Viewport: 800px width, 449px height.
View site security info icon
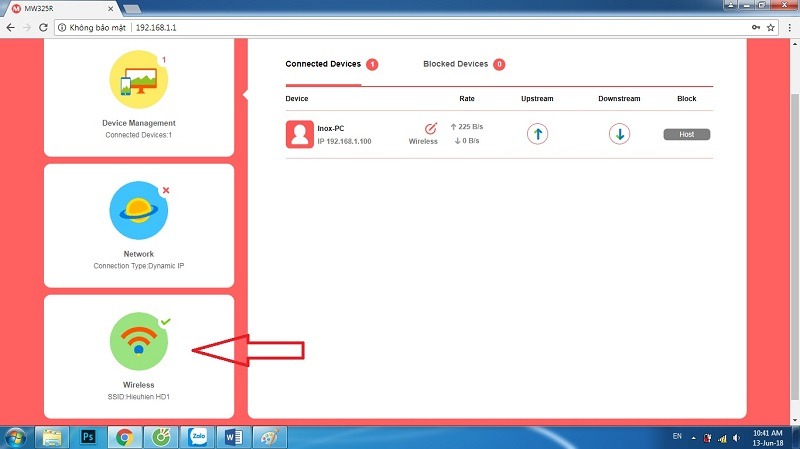click(62, 28)
